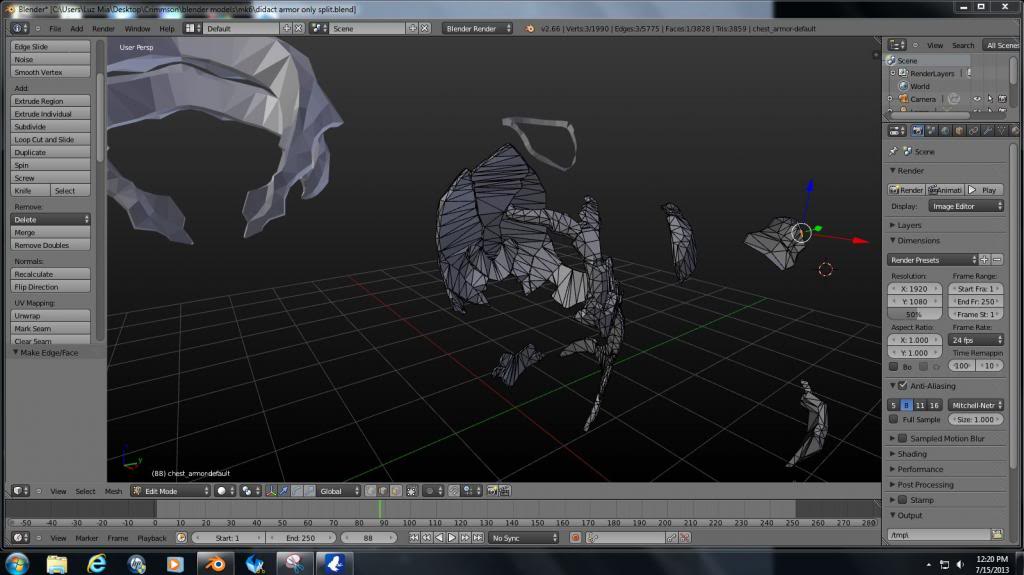Screen dimensions: 1024x575
Task: Open the Render menu in top bar
Action: tap(103, 28)
